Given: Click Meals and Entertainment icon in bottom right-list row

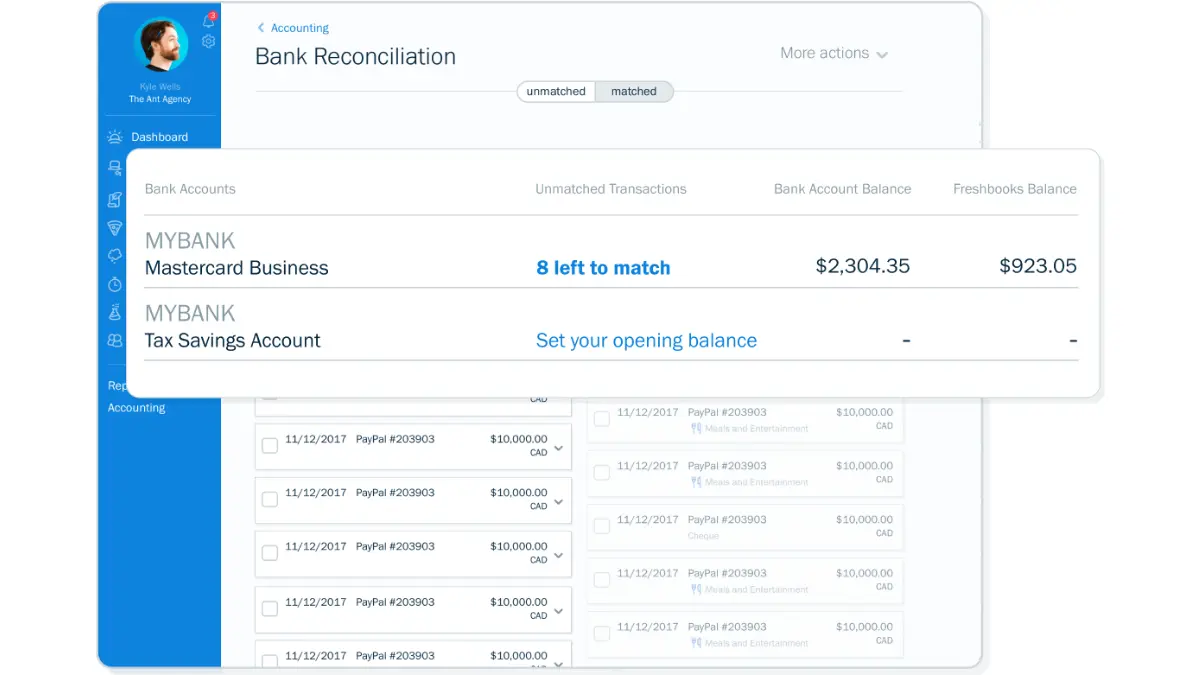Looking at the screenshot, I should tap(696, 643).
